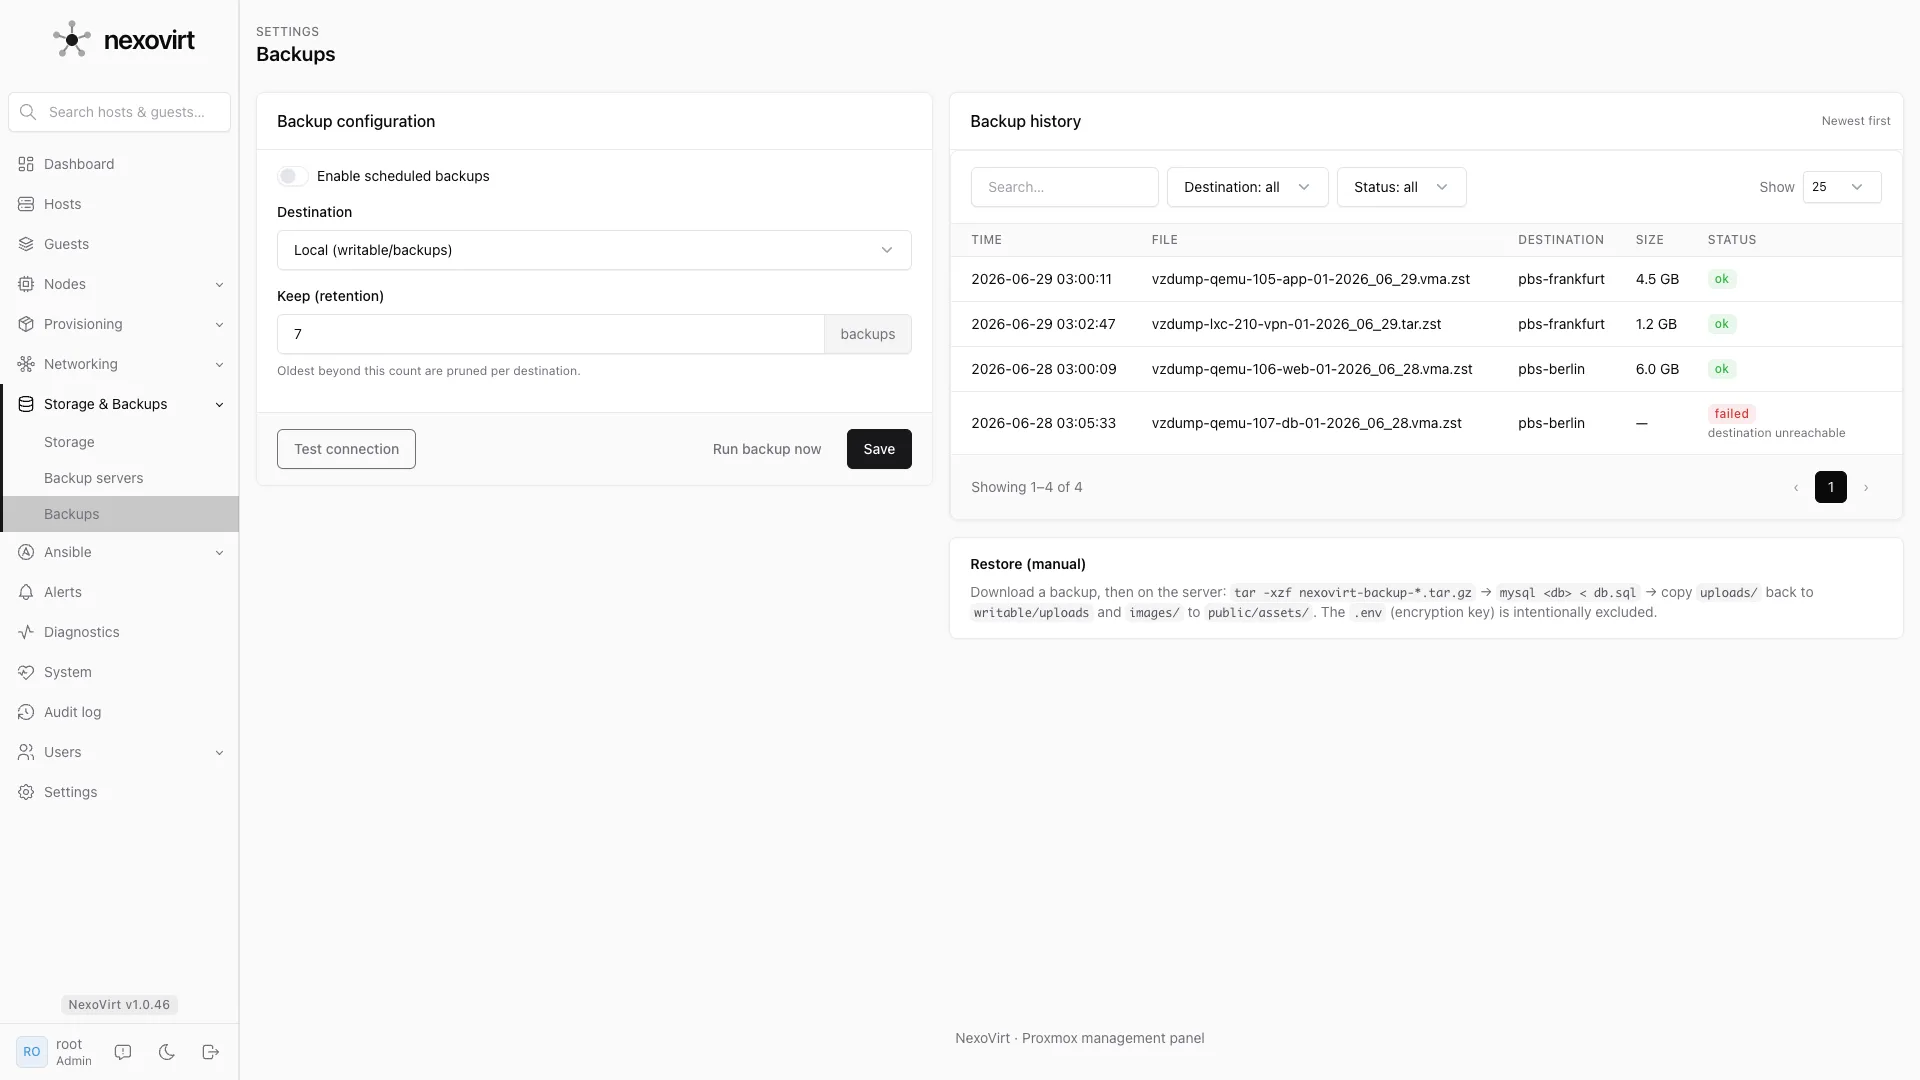Expand the Provisioning menu chevron
1920x1080 pixels.
coord(219,325)
